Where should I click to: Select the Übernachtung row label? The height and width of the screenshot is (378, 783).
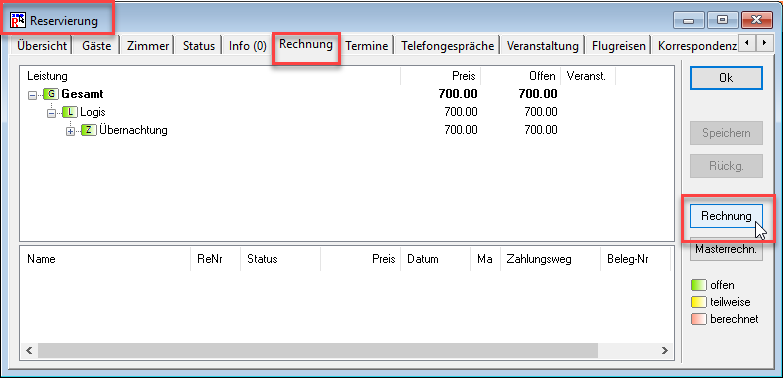pyautogui.click(x=133, y=130)
